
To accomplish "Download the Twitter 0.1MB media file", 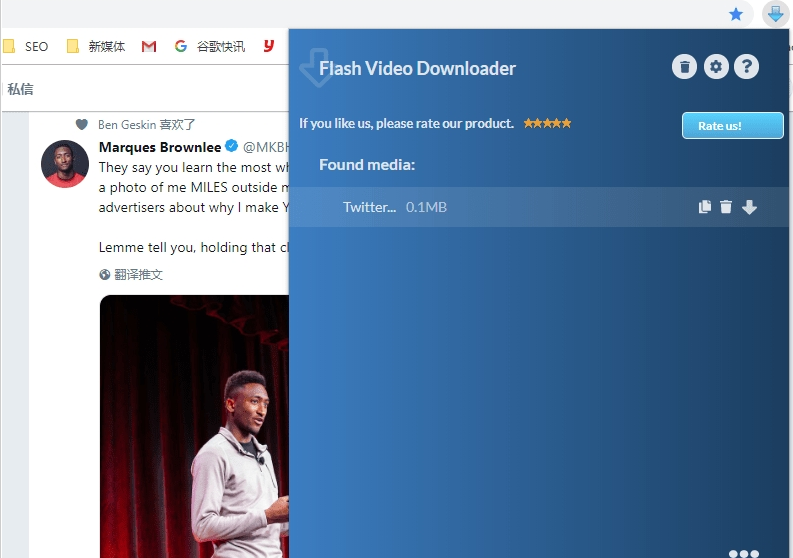I will (x=749, y=207).
